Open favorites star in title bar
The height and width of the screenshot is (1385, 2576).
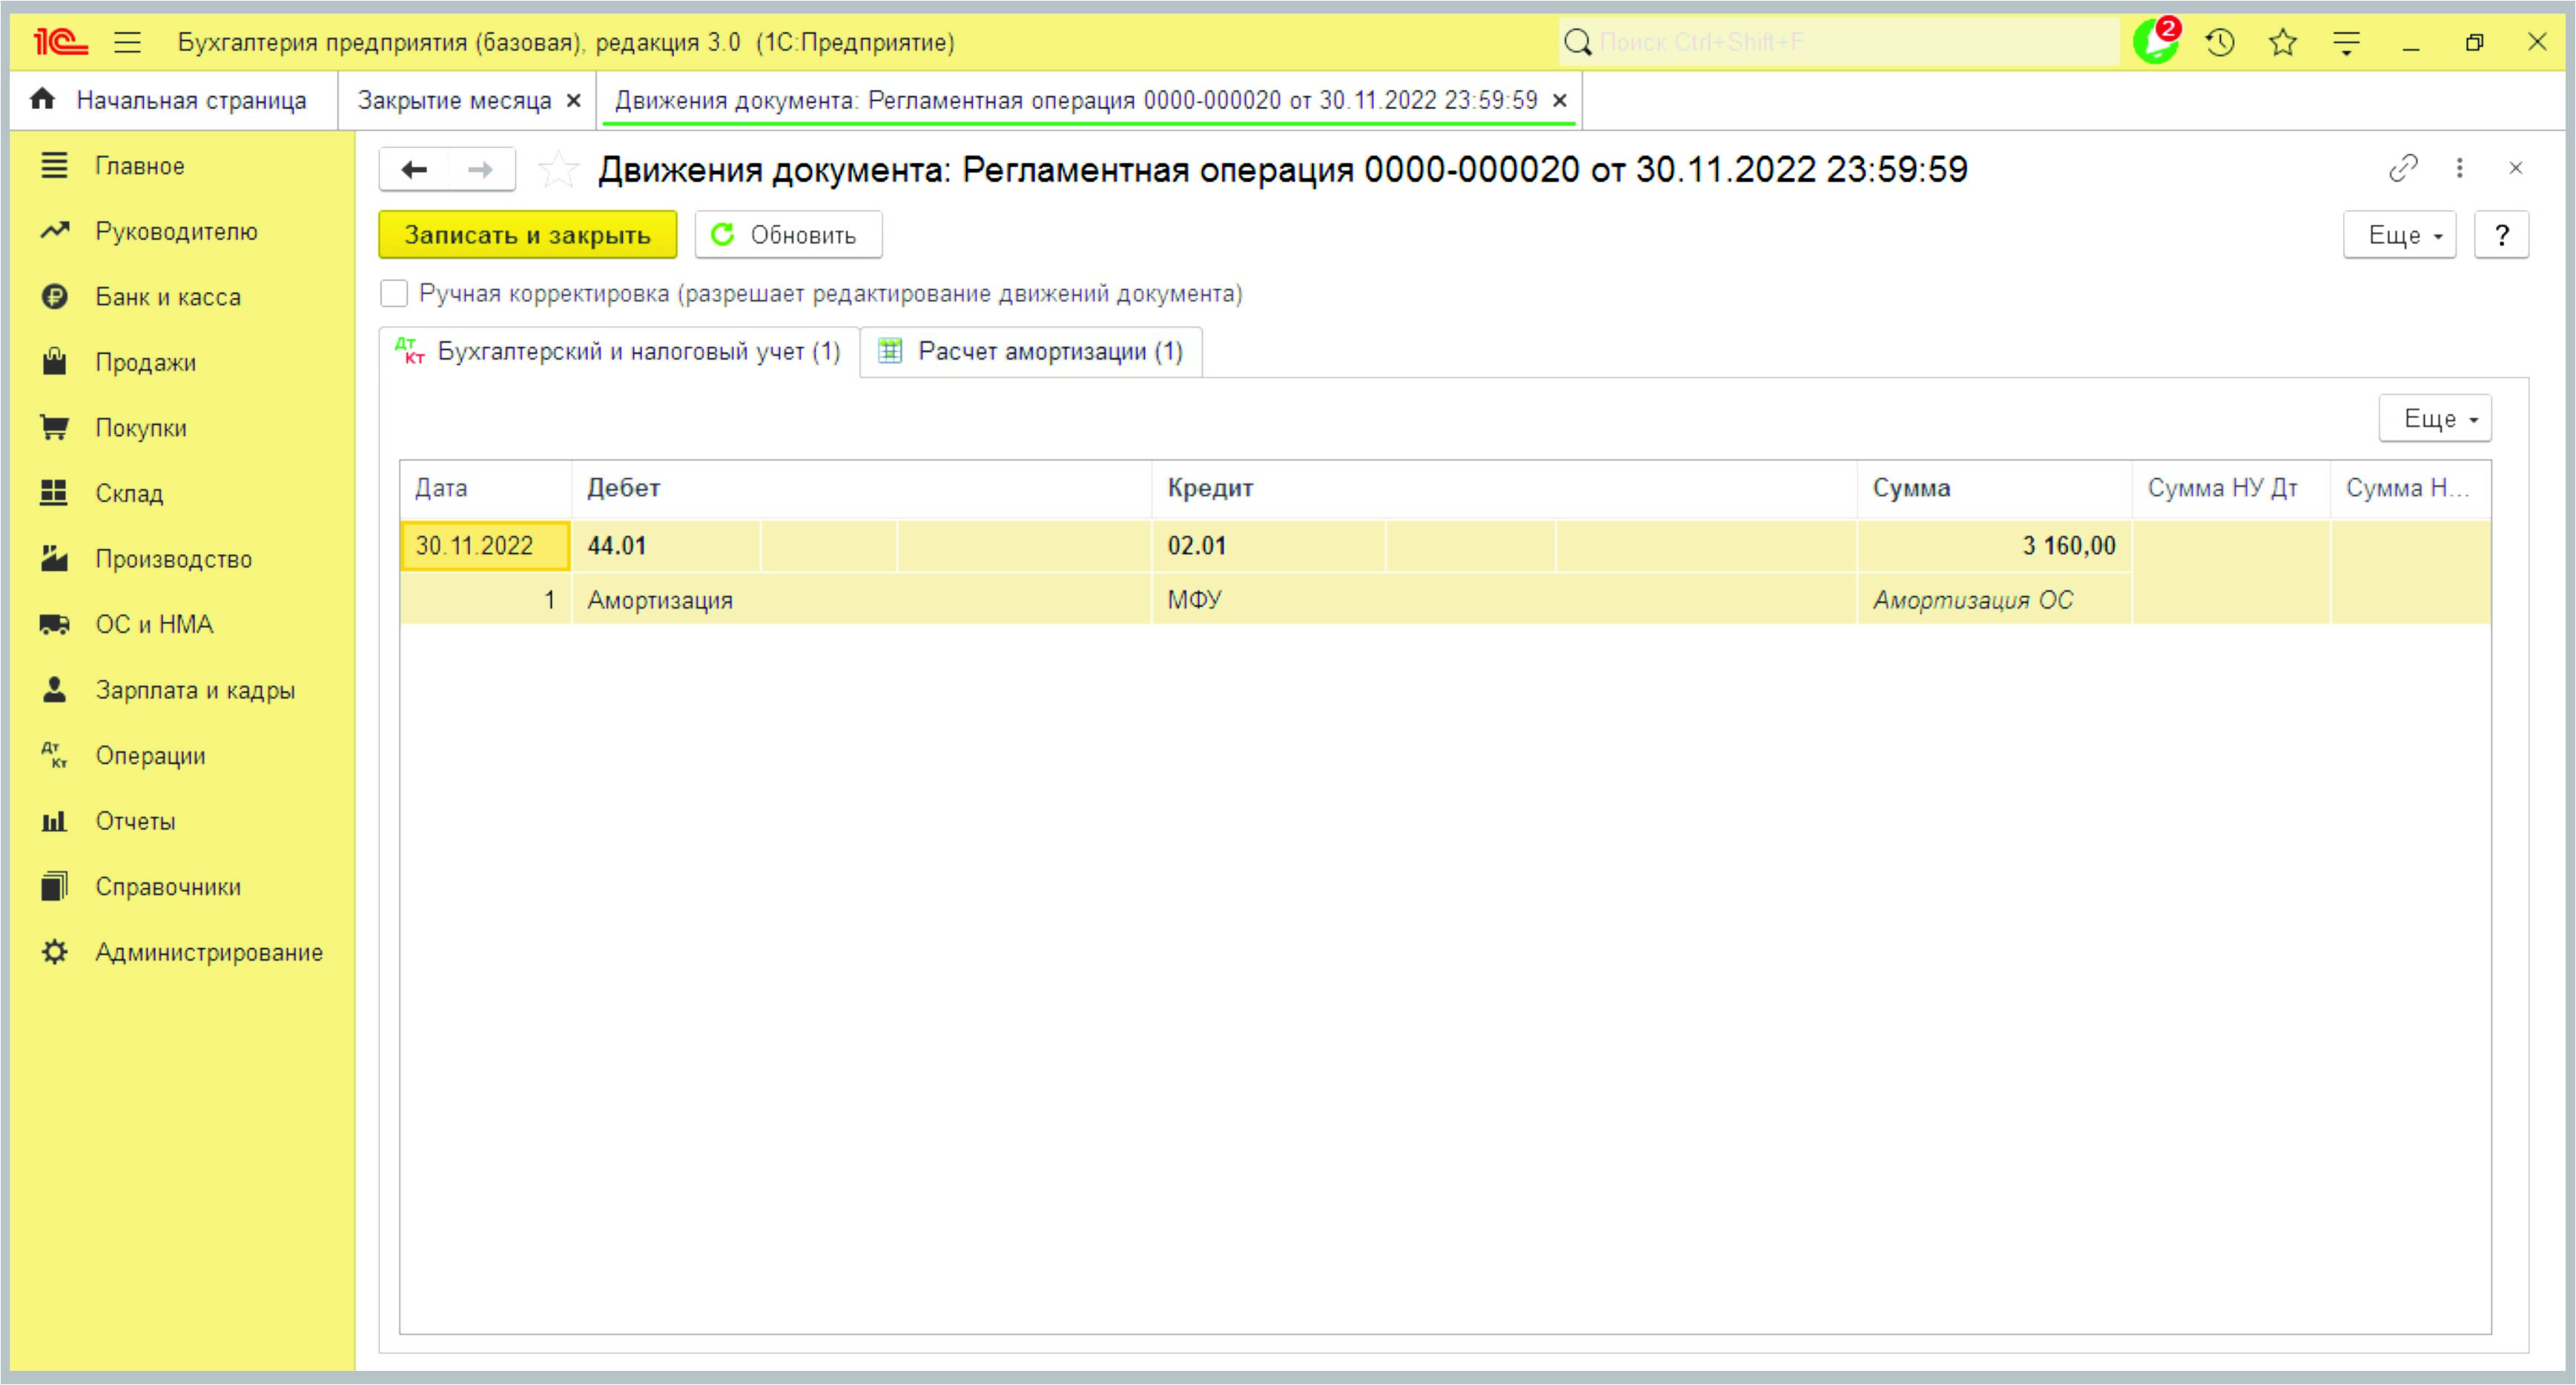click(2283, 42)
